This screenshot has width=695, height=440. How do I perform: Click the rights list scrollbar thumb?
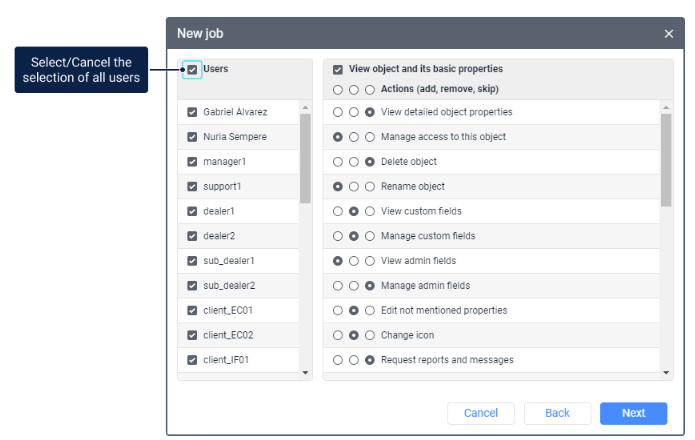point(666,160)
